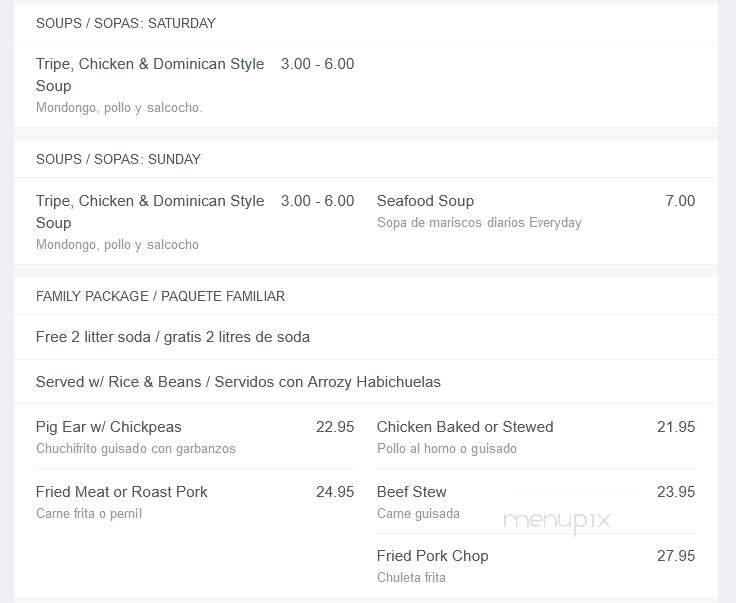The height and width of the screenshot is (603, 736).
Task: Select Pig Ear w/ Chickpeas item
Action: coord(109,427)
